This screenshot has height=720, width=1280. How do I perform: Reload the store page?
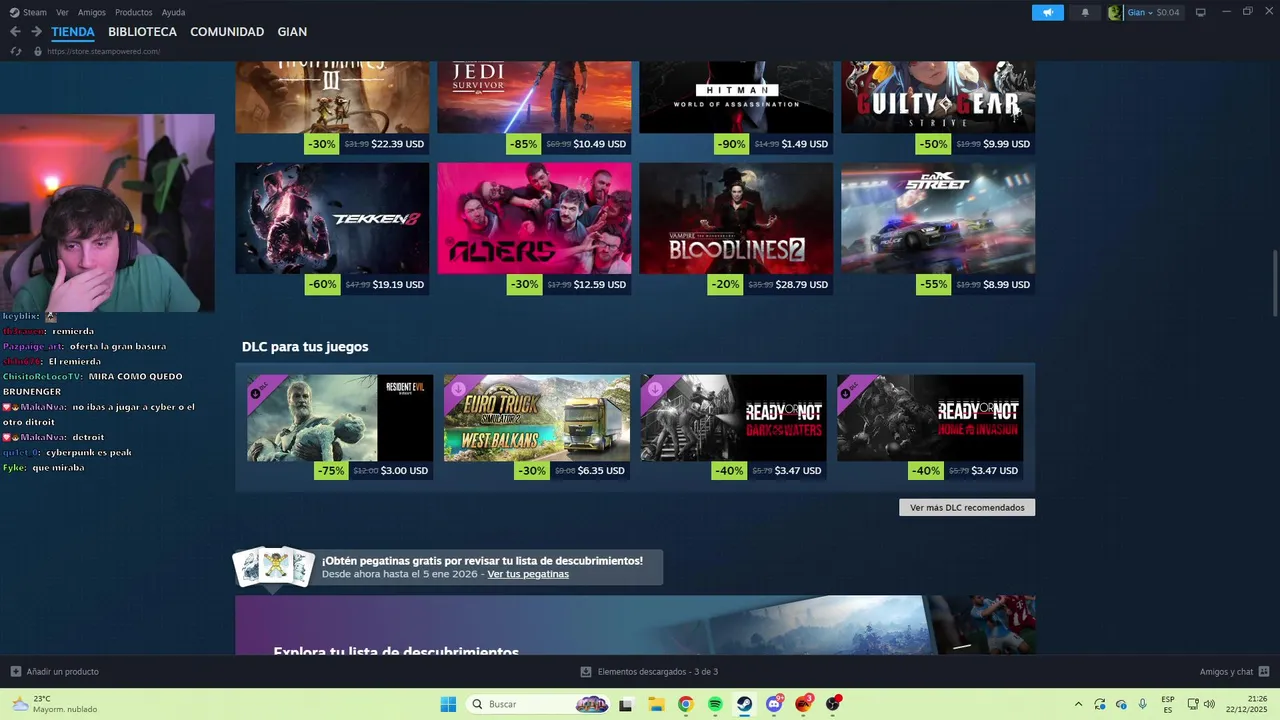click(15, 51)
